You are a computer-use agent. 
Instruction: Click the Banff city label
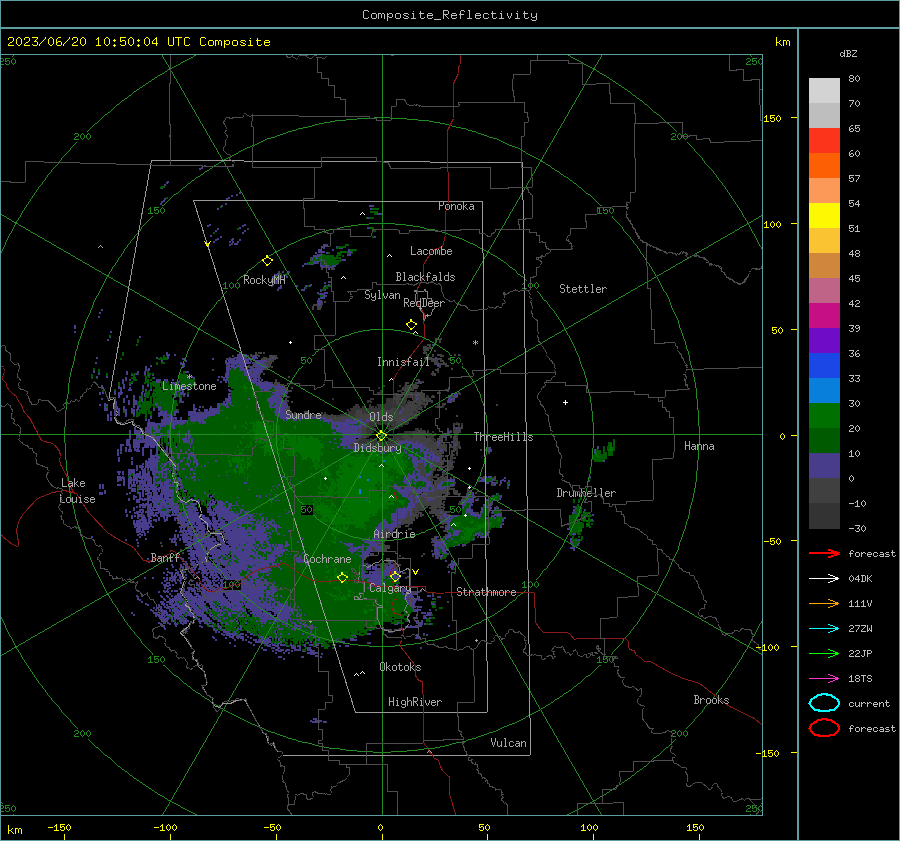165,557
